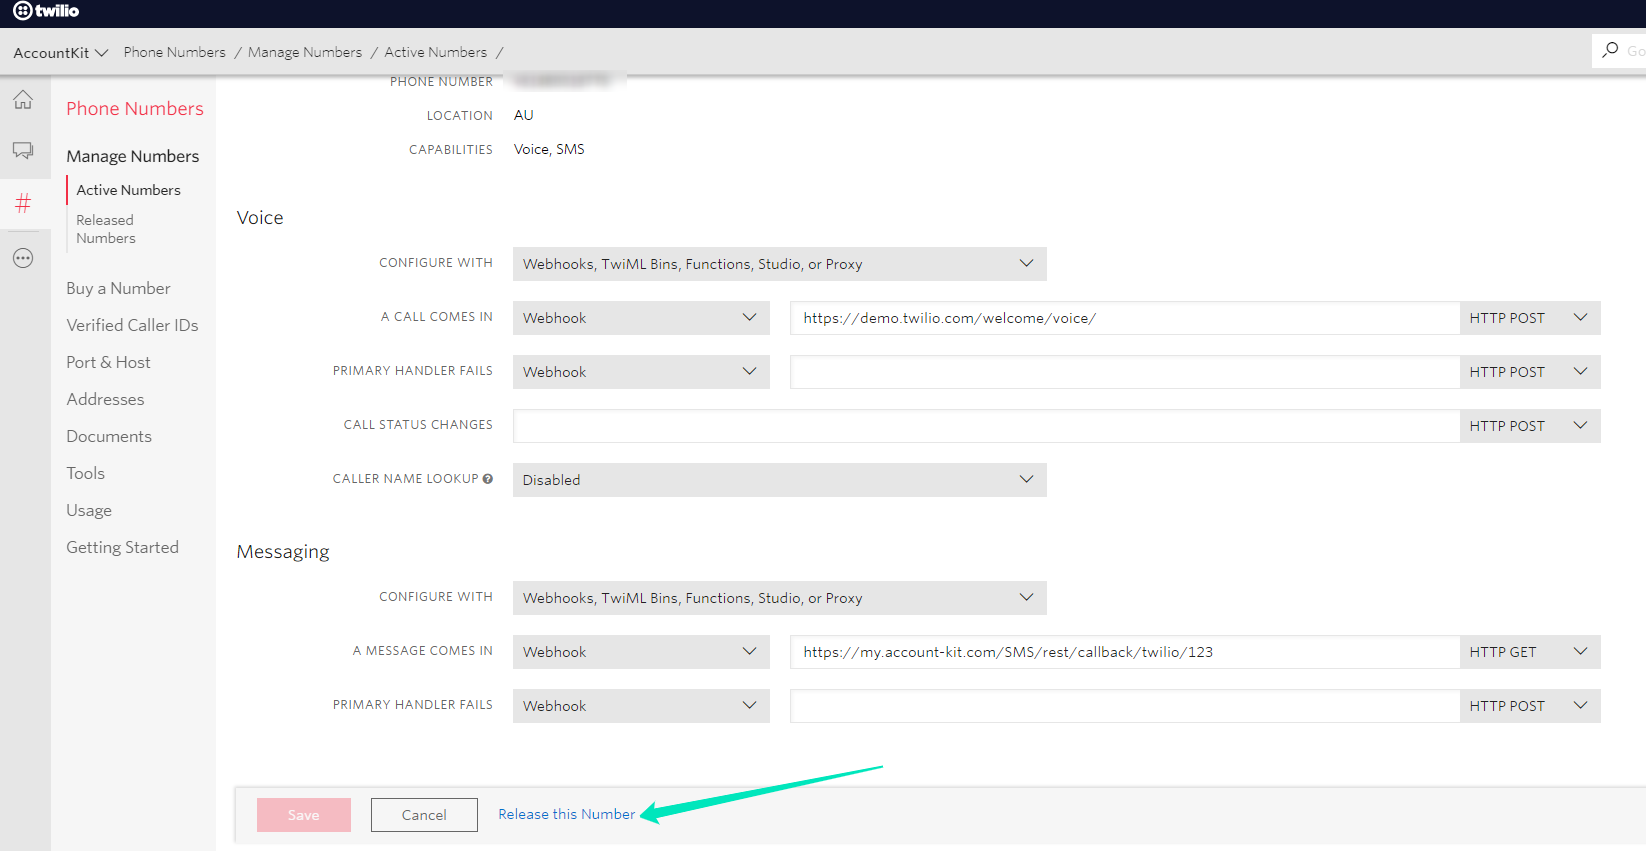This screenshot has width=1646, height=851.
Task: Open Addresses in sidebar
Action: coord(105,399)
